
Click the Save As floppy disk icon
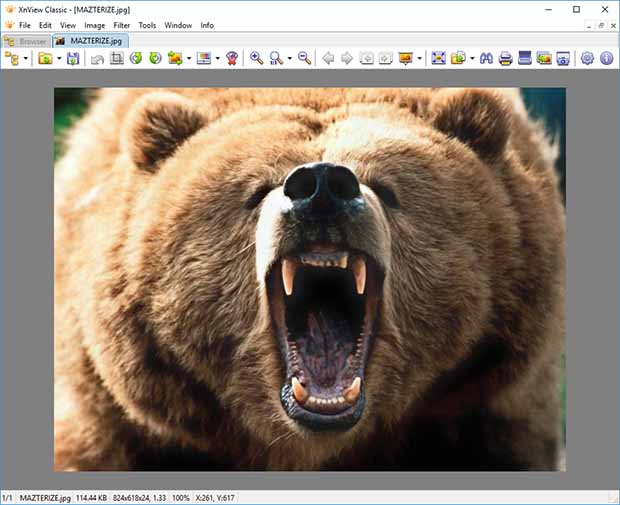pos(73,59)
